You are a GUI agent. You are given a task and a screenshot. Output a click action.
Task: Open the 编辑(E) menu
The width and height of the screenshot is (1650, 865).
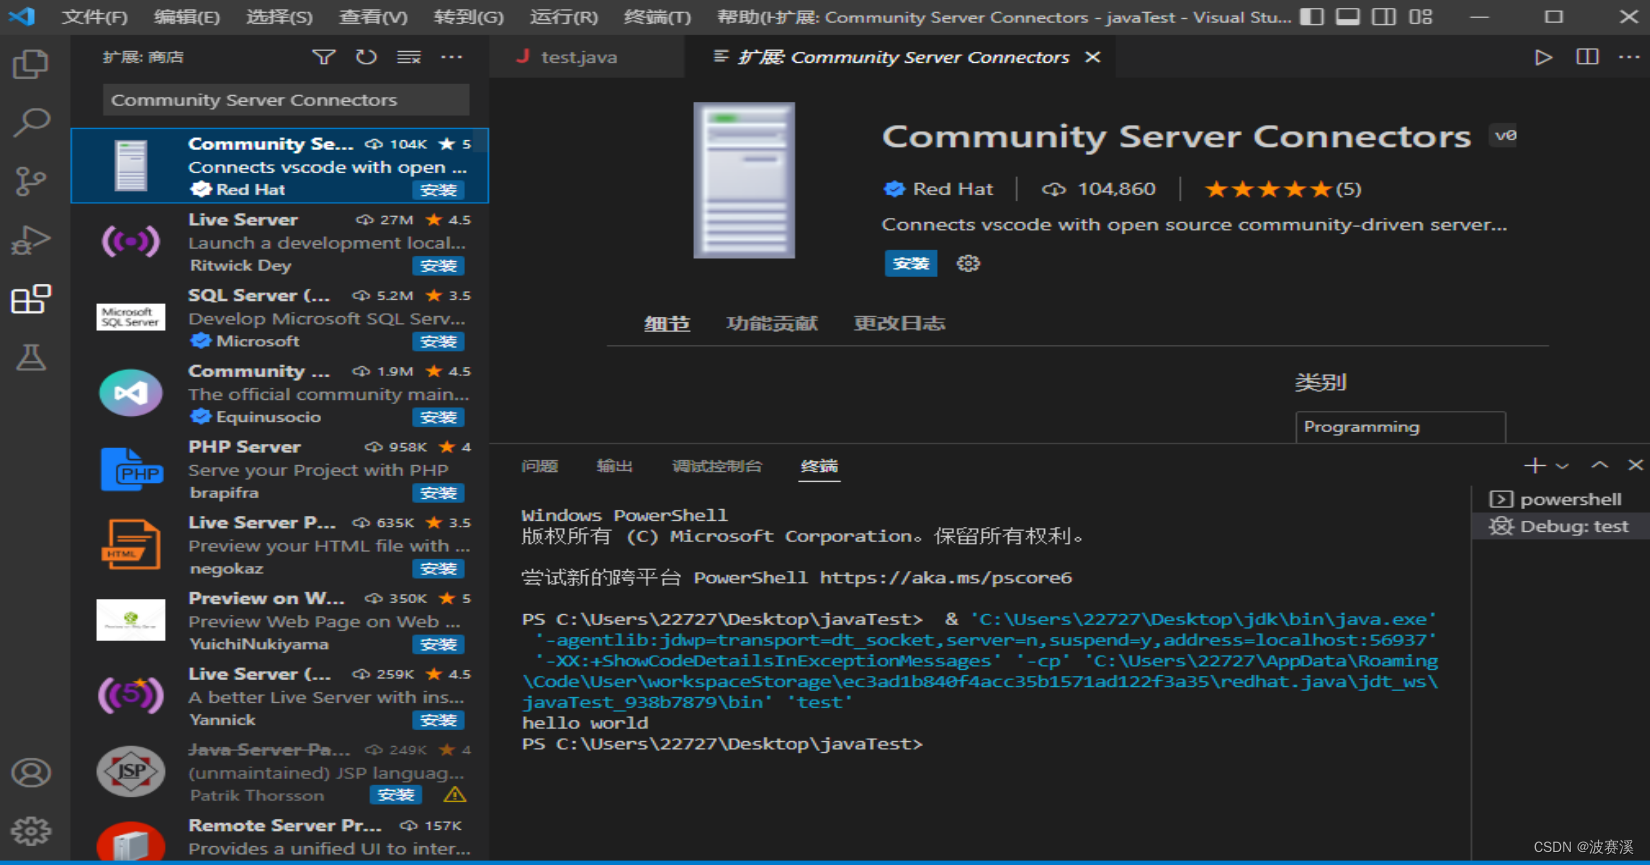187,17
